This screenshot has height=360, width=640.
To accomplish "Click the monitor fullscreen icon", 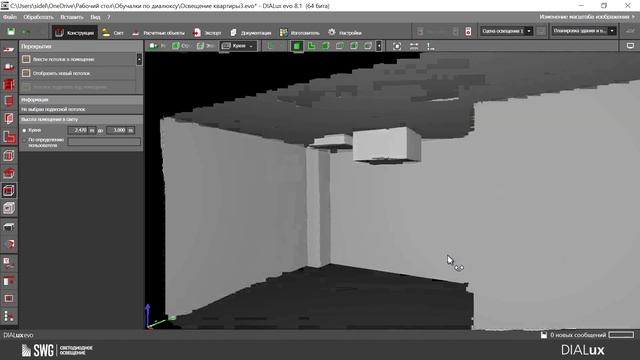I will (x=630, y=46).
